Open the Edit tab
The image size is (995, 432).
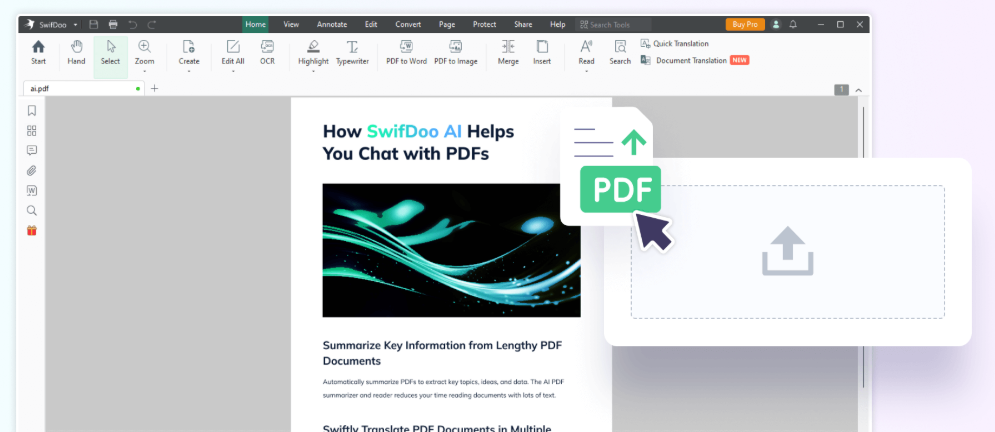point(371,25)
